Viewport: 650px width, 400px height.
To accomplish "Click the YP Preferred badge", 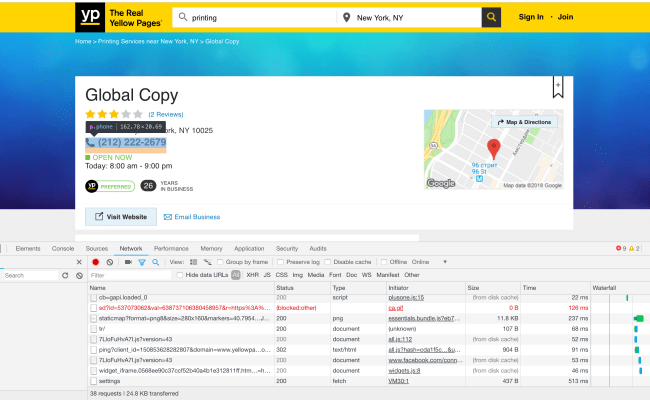I will [x=110, y=187].
